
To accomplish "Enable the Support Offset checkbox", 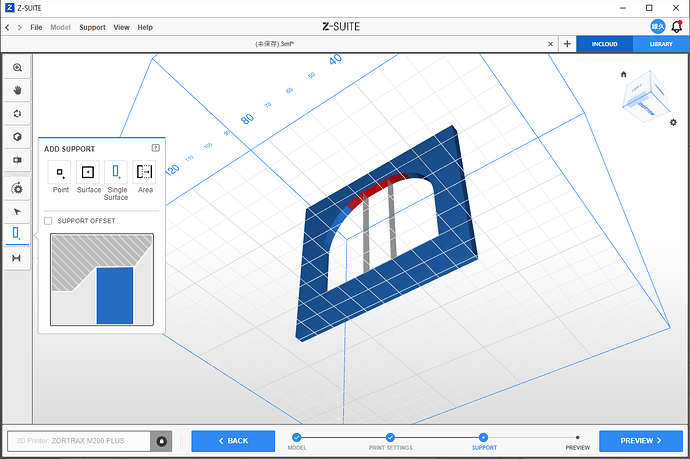I will tap(48, 221).
